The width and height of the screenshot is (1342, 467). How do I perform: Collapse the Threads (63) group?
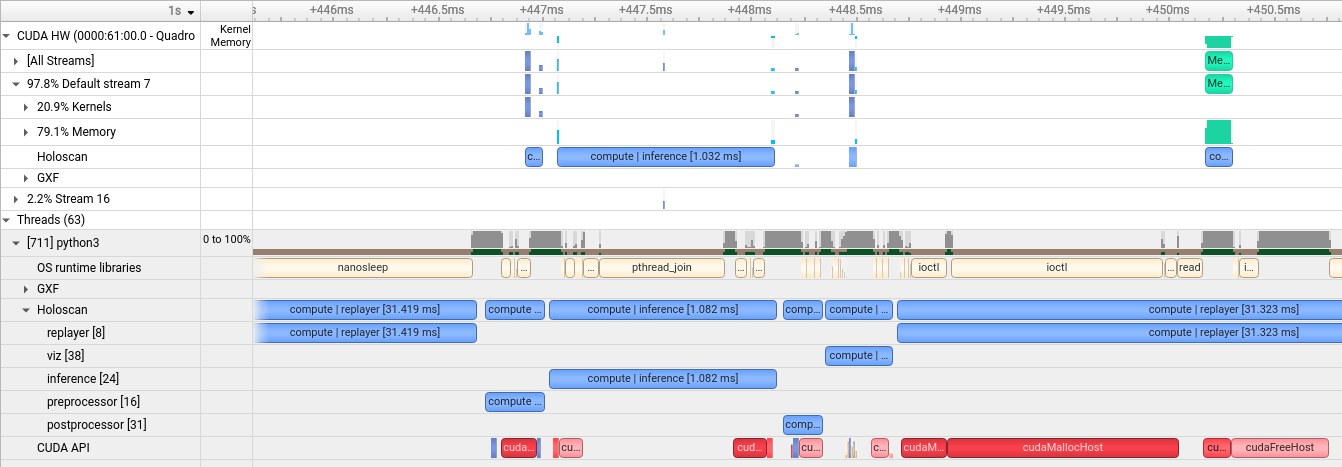(7, 219)
